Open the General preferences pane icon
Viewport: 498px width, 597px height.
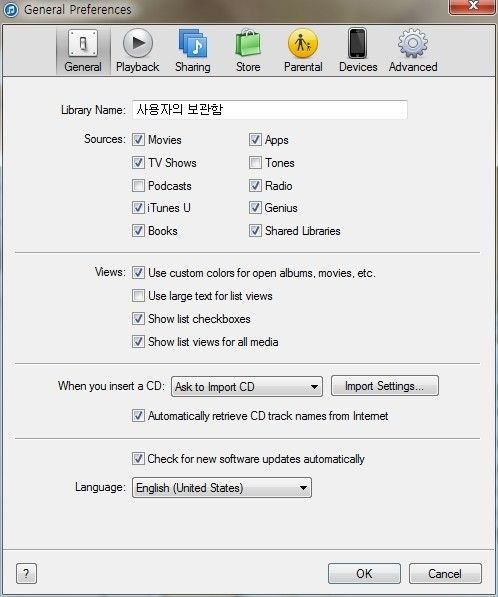tap(83, 50)
